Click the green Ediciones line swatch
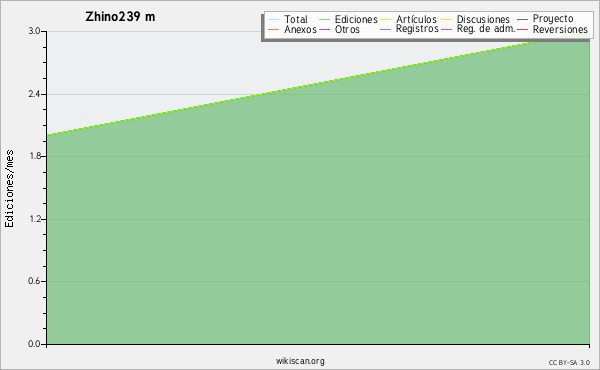600x370 pixels. click(324, 20)
